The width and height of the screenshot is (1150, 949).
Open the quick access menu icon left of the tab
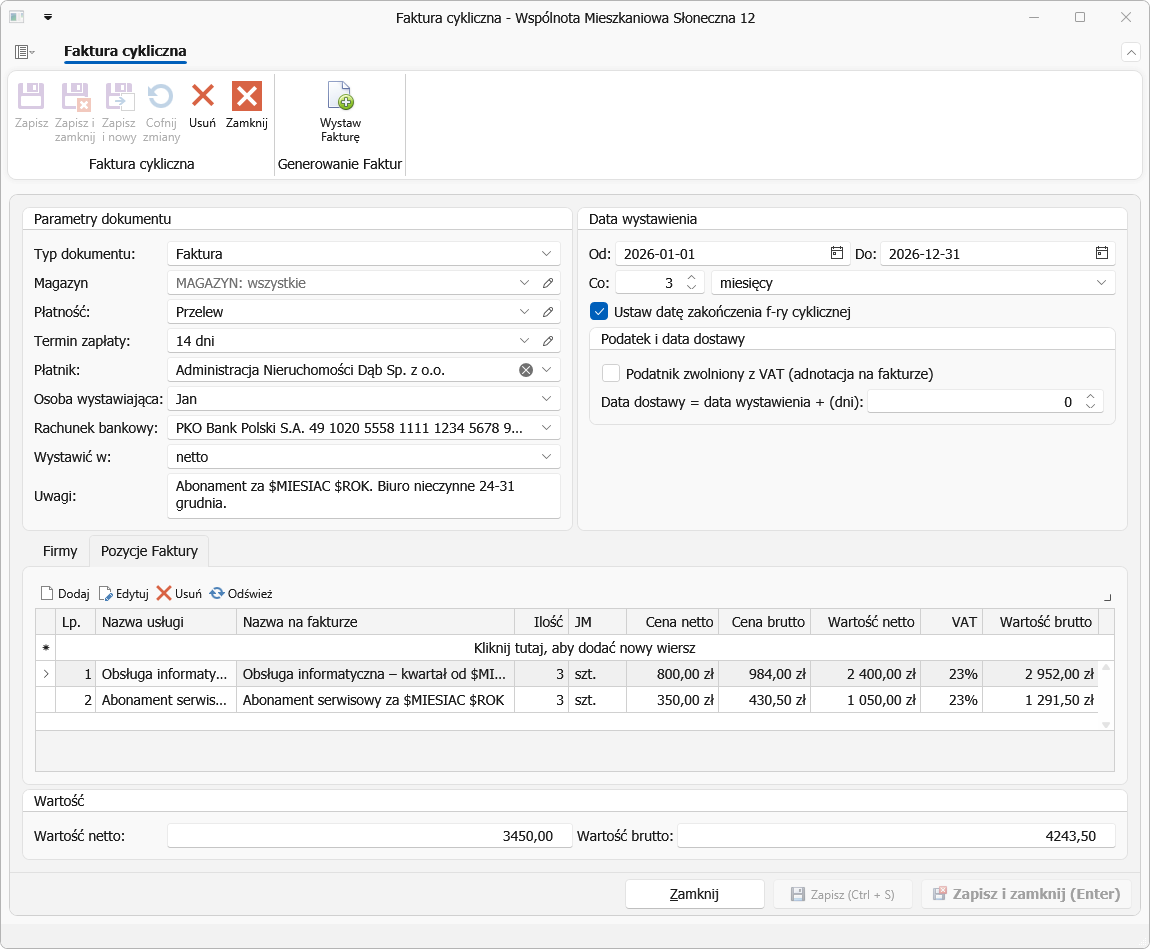click(x=24, y=52)
